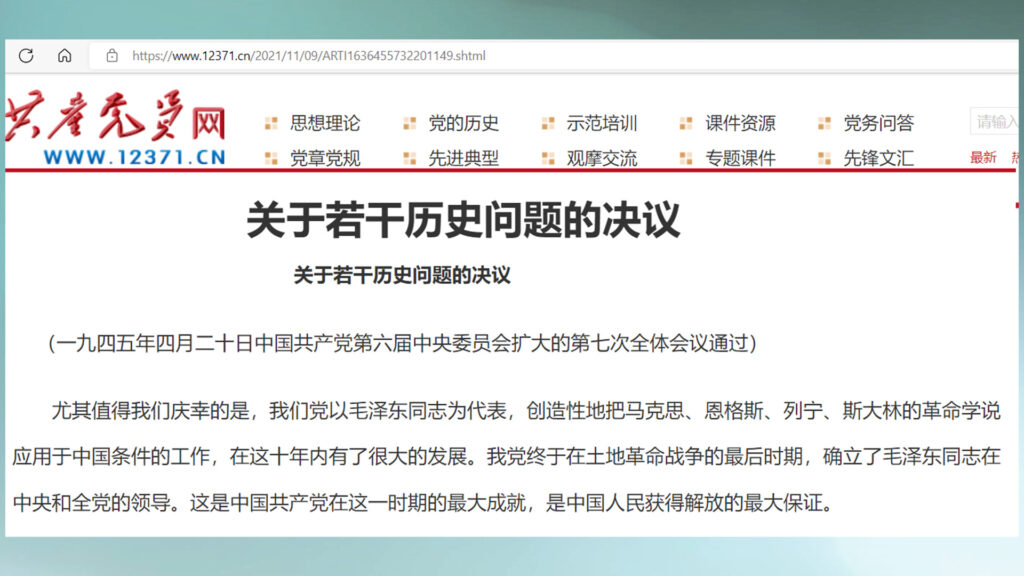
Task: Click the 共产党员网 site logo
Action: pyautogui.click(x=116, y=132)
